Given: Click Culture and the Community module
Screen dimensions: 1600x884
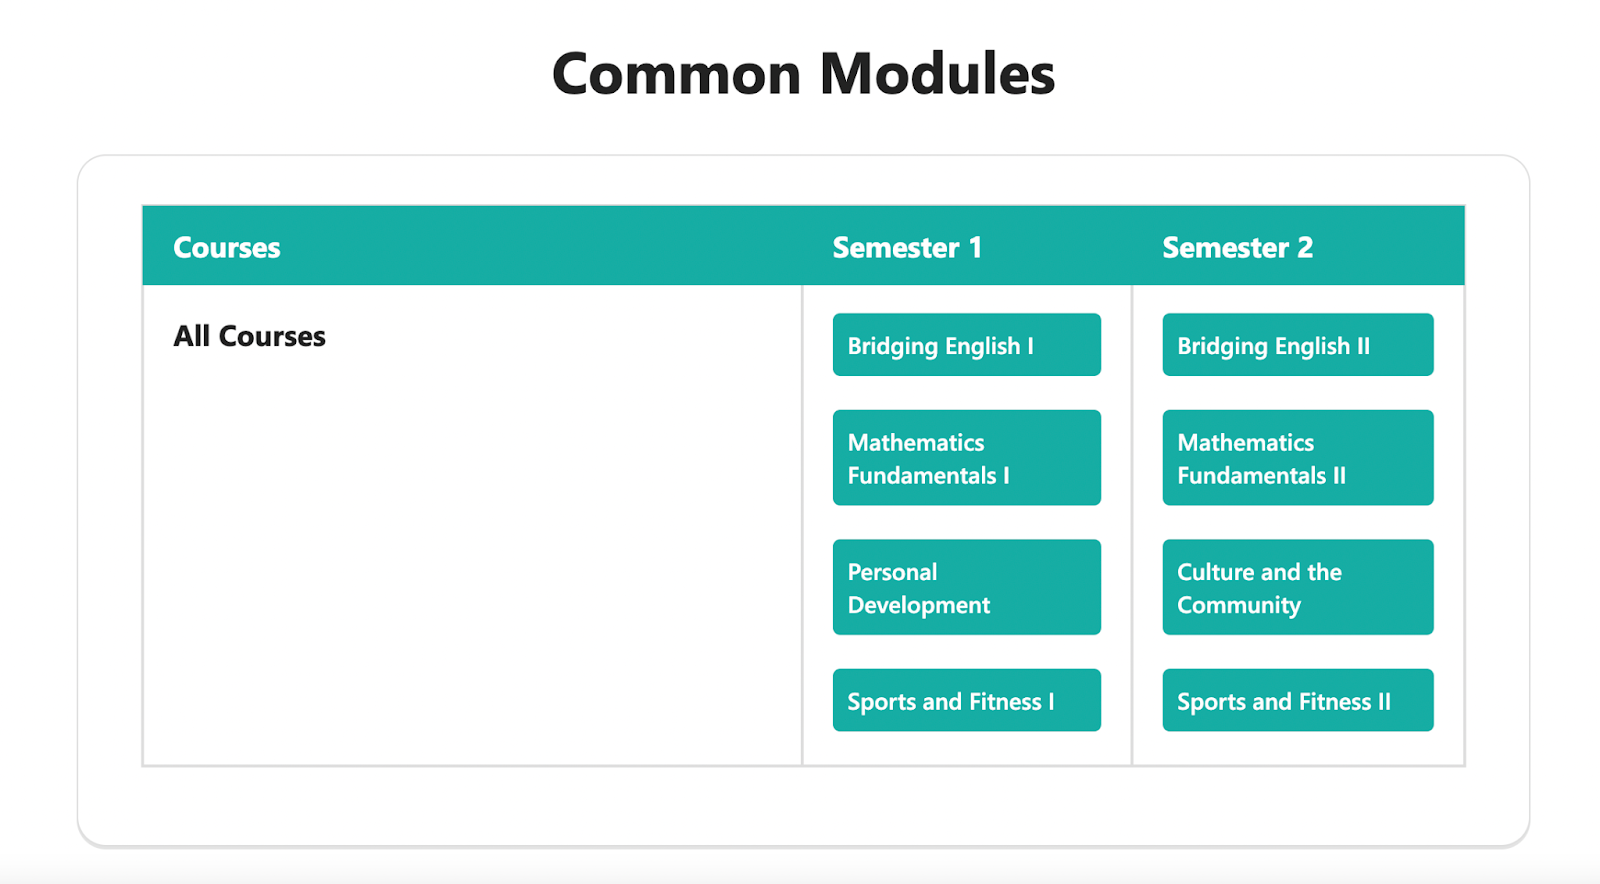Looking at the screenshot, I should [1297, 587].
